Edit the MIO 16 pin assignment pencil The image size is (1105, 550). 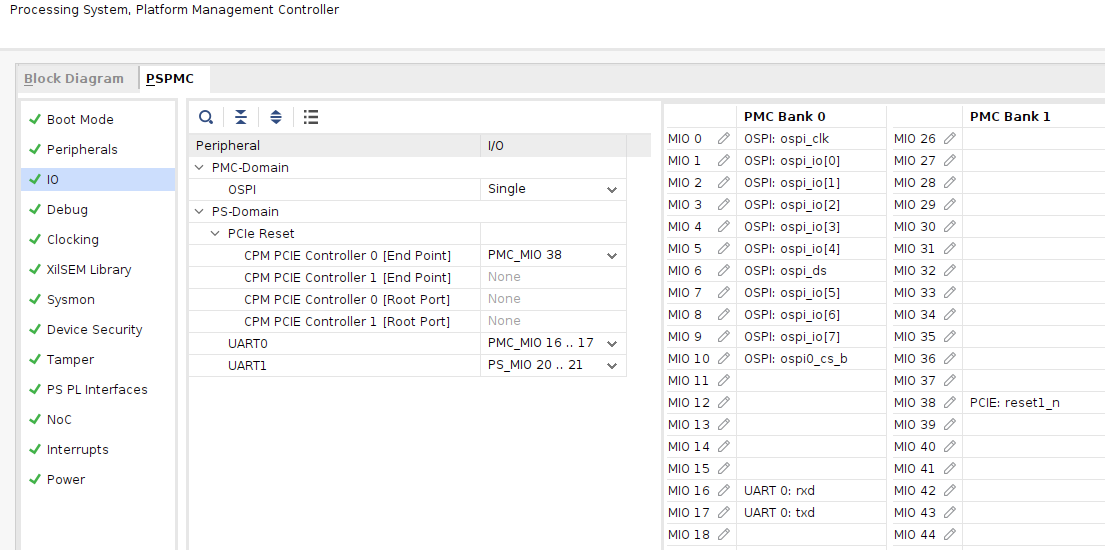tap(723, 491)
